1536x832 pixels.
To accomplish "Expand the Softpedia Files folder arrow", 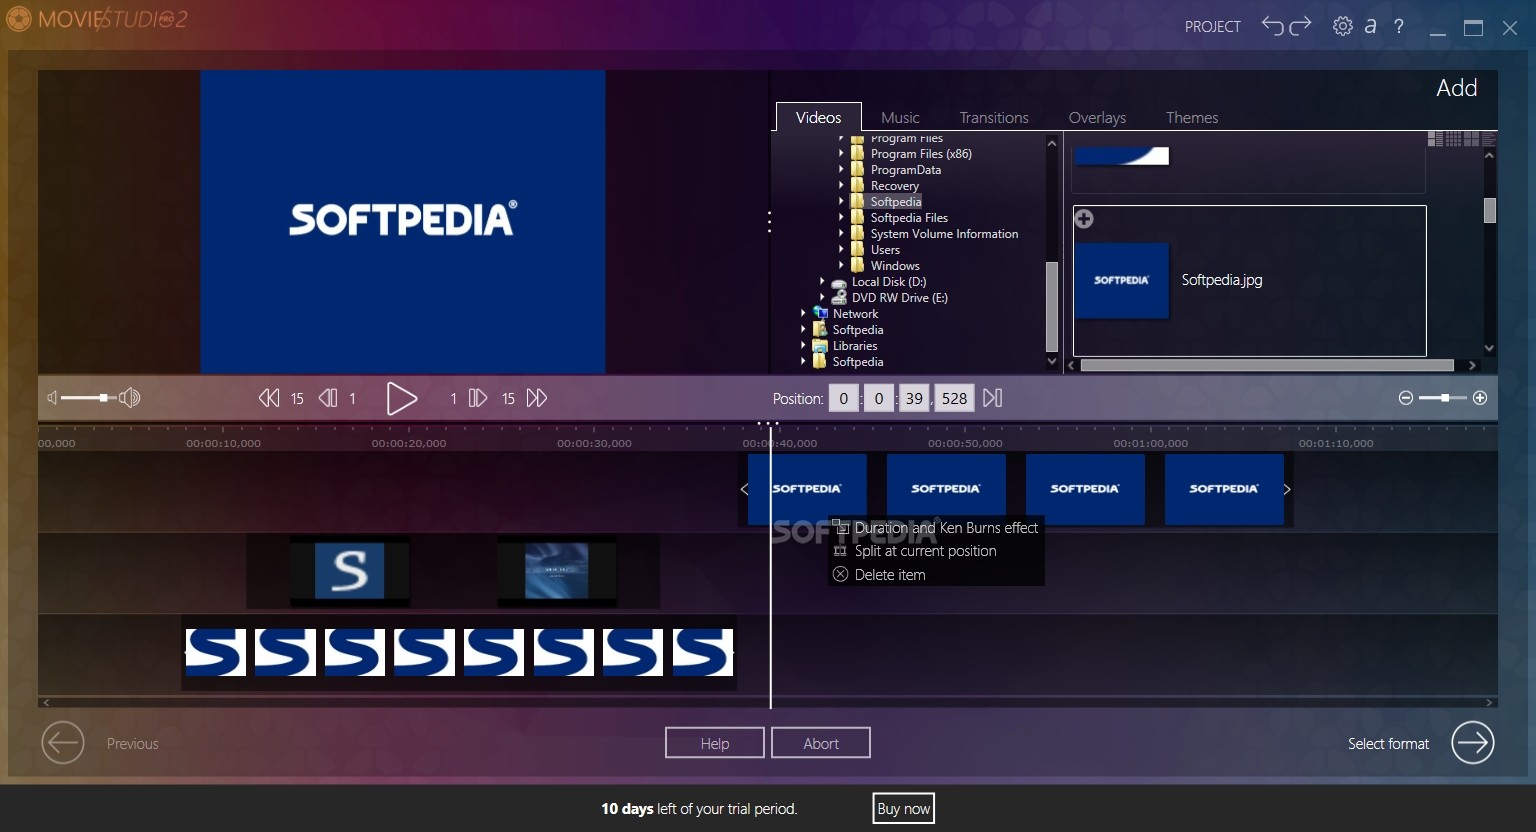I will point(841,218).
